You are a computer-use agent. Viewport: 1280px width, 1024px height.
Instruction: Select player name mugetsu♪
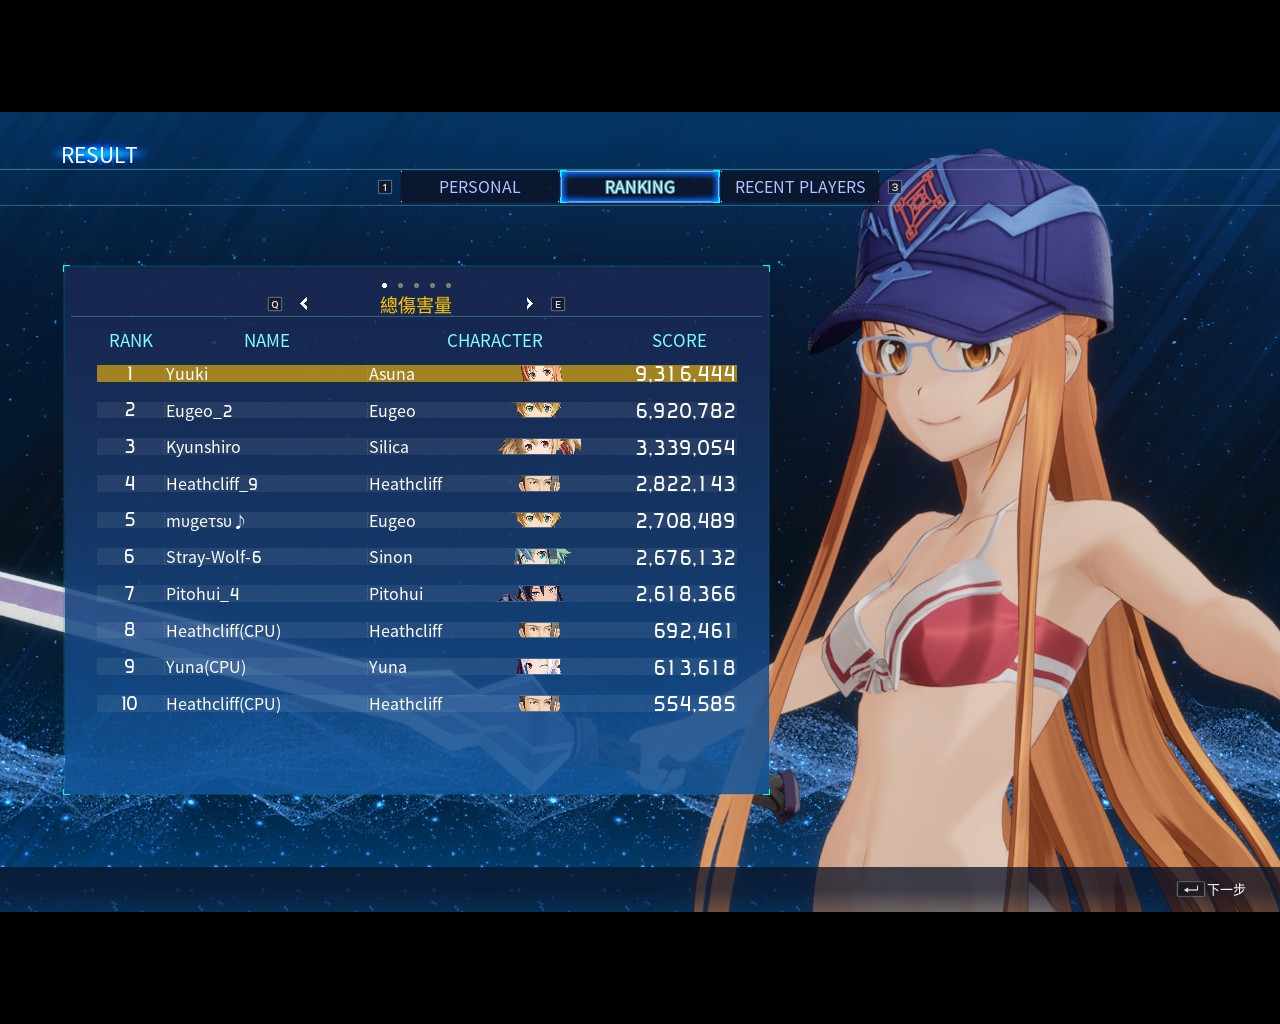206,521
